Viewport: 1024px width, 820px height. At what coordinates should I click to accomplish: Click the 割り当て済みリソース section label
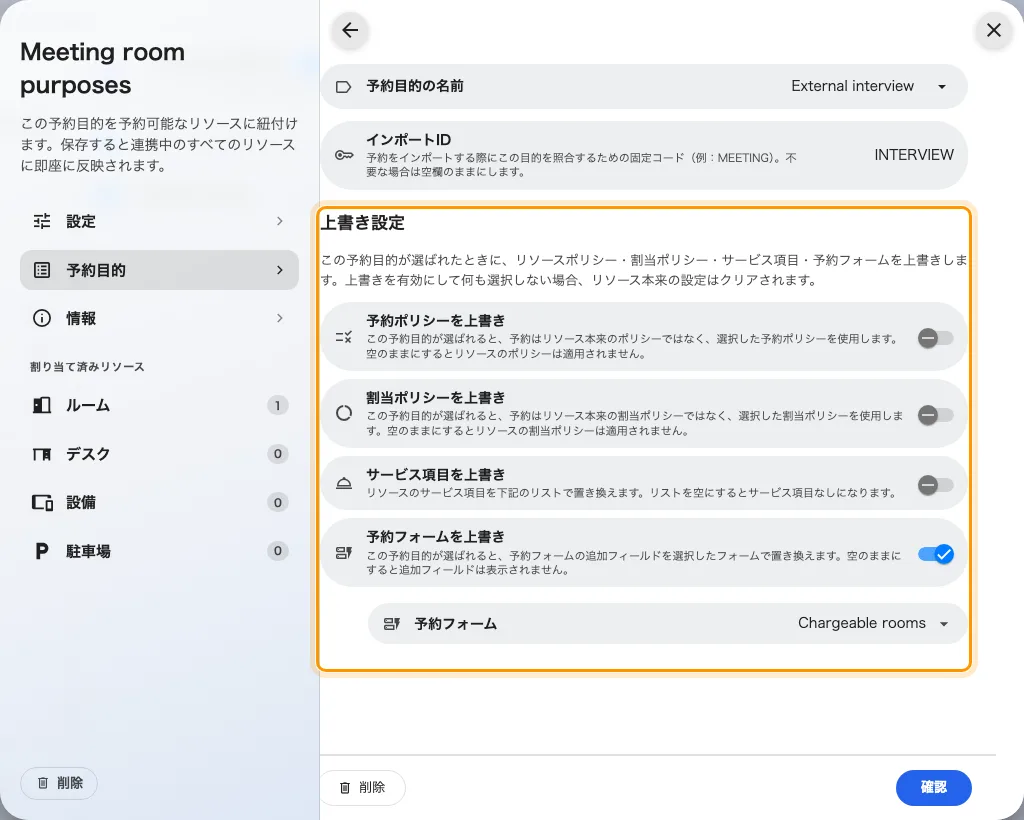[88, 367]
